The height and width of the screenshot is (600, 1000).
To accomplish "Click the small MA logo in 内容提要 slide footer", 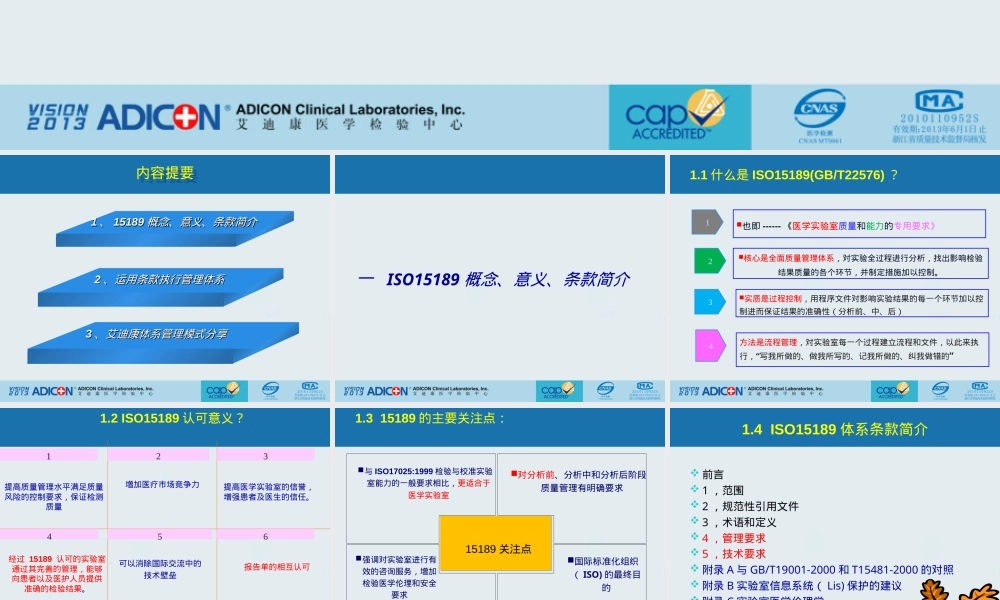I will (310, 386).
